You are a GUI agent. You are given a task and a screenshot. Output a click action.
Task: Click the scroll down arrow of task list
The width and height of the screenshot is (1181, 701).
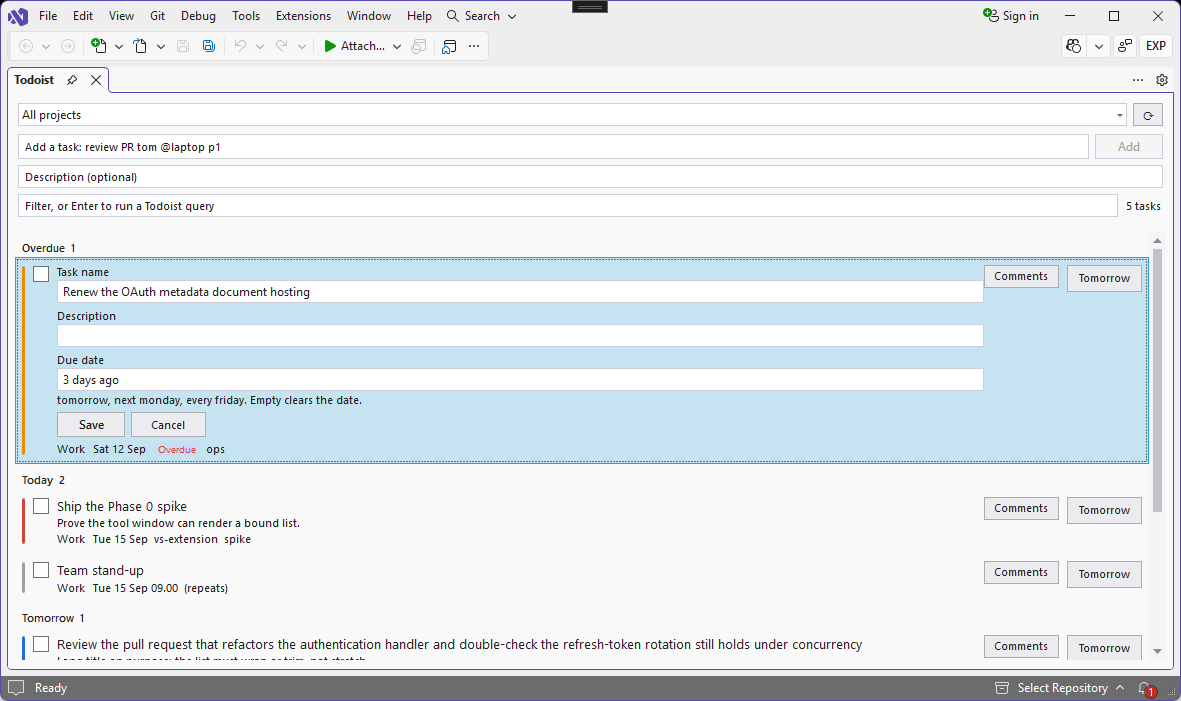(x=1158, y=651)
